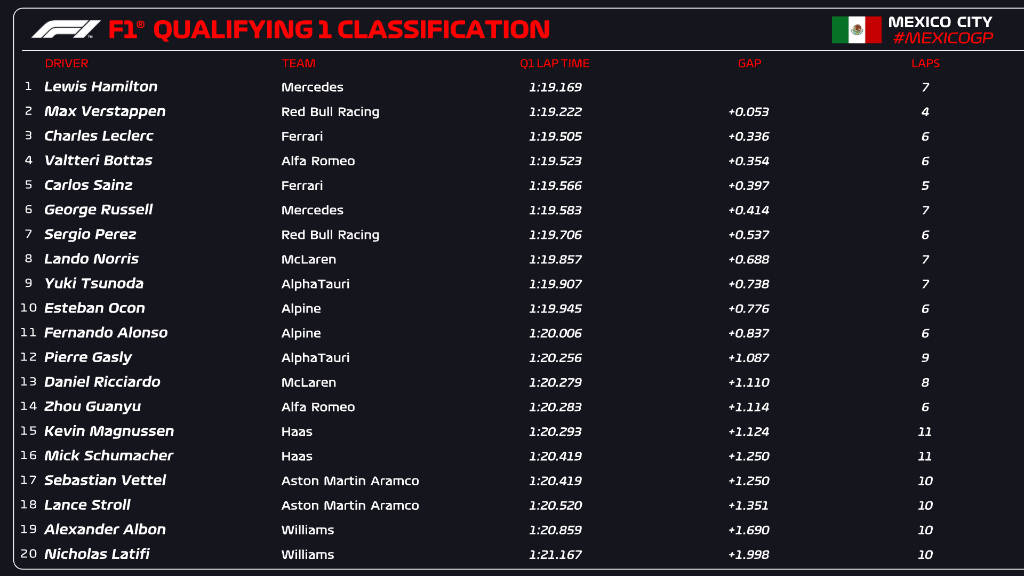
Task: Select driver Lewis Hamilton
Action: coord(101,87)
